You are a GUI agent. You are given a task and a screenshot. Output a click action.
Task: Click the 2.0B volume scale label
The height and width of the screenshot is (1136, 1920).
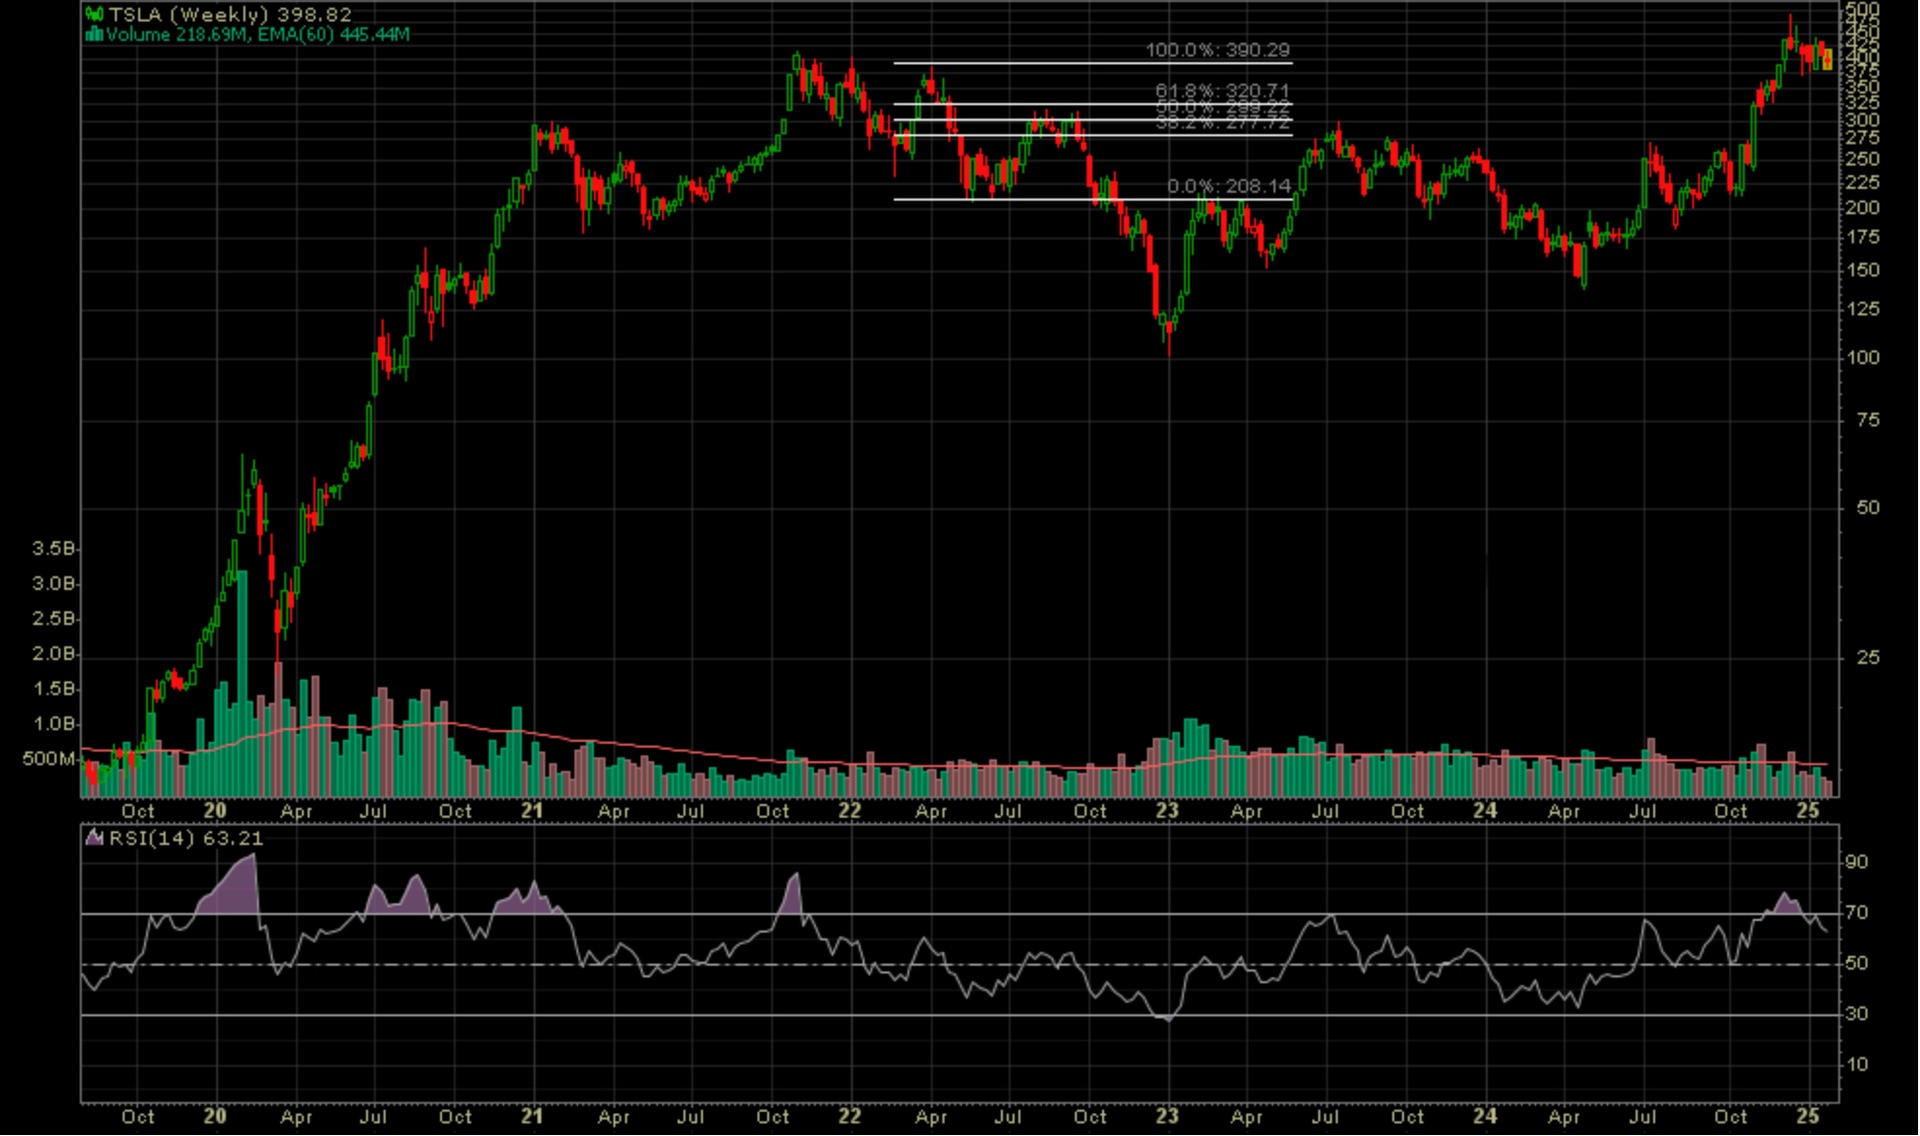point(54,654)
